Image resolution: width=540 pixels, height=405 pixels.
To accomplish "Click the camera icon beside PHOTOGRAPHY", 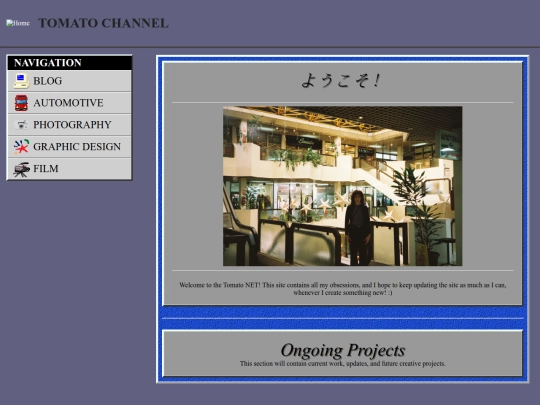I will (x=21, y=124).
